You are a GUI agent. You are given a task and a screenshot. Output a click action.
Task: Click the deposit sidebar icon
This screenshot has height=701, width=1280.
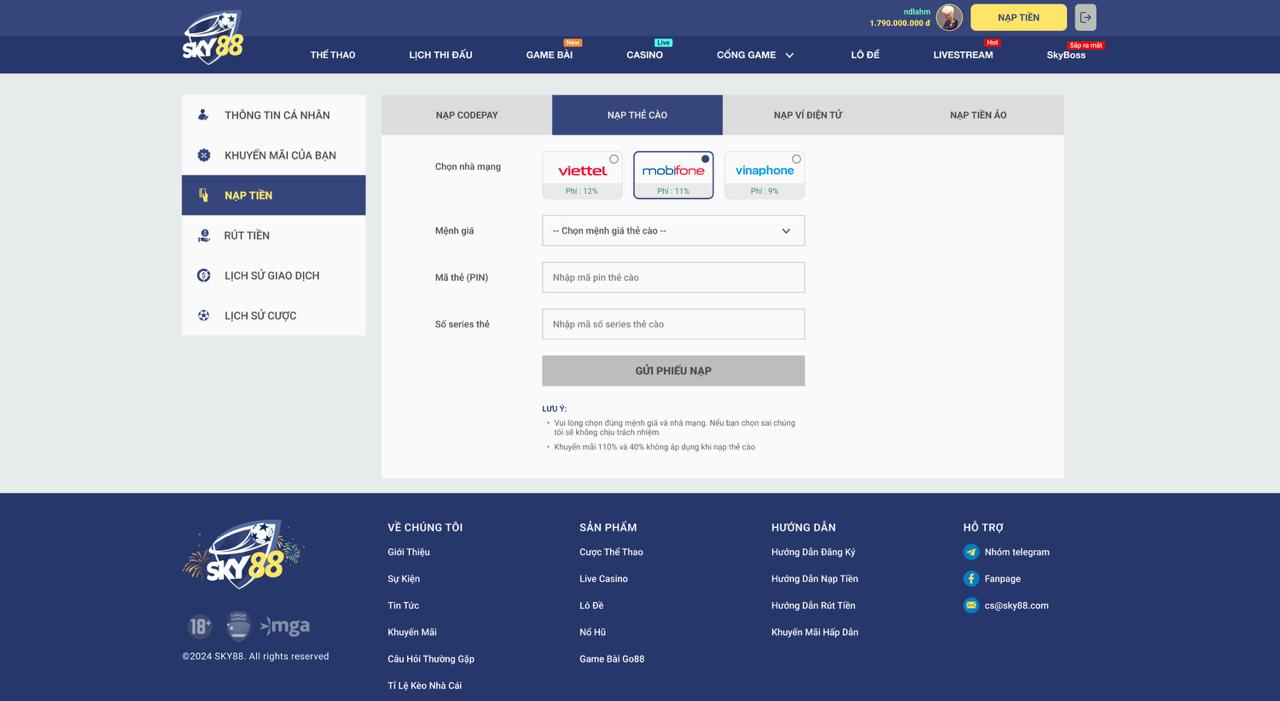(203, 195)
